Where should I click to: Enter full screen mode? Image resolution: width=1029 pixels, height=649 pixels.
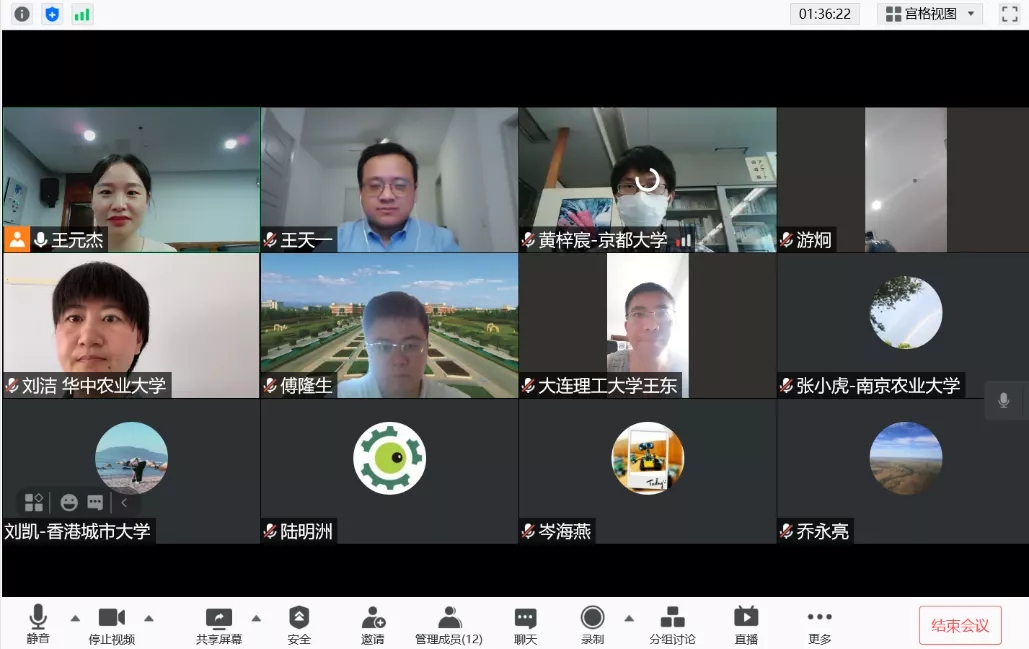point(1009,14)
